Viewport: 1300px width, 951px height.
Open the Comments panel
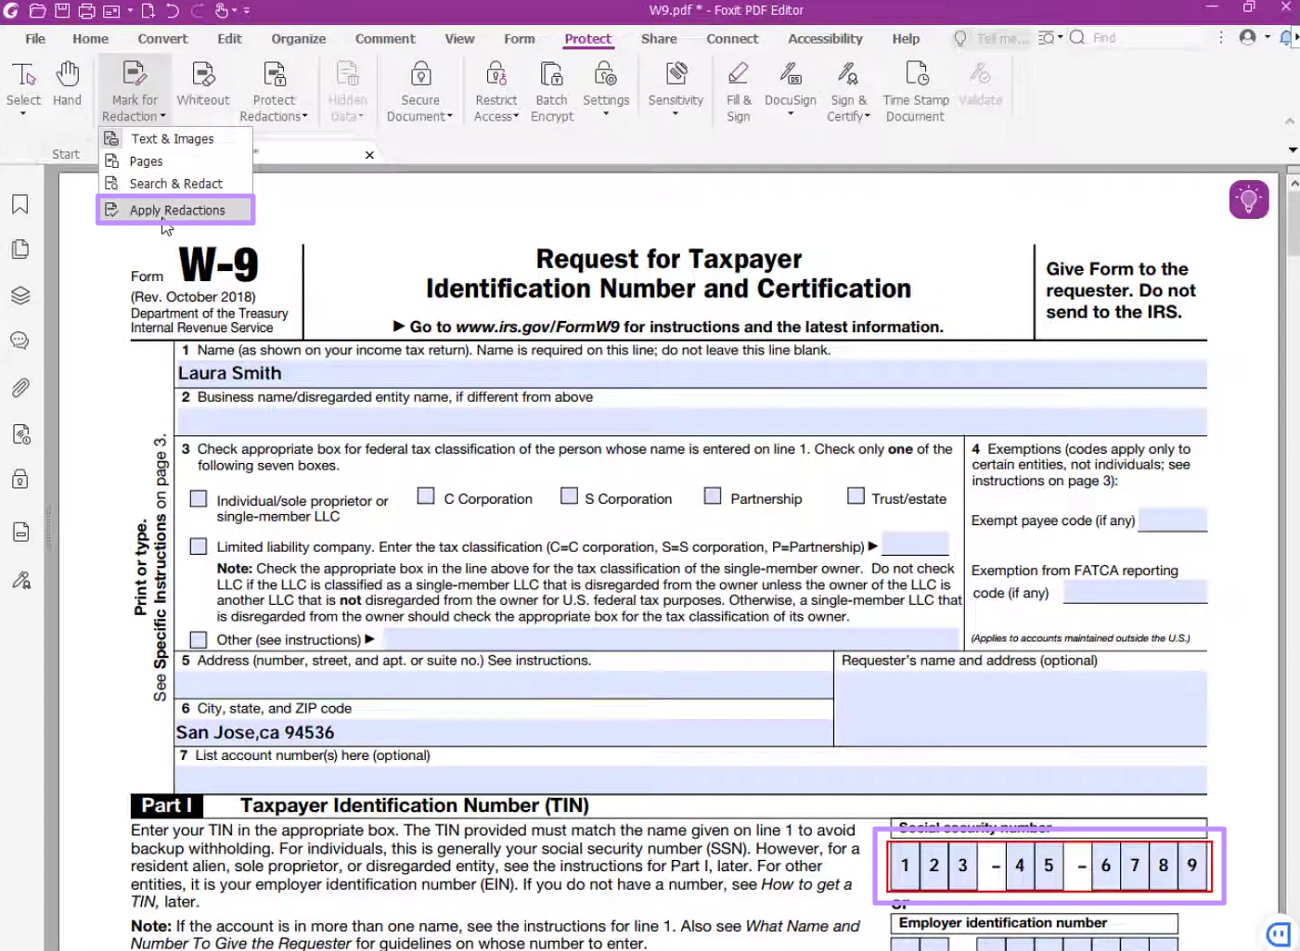pyautogui.click(x=20, y=340)
